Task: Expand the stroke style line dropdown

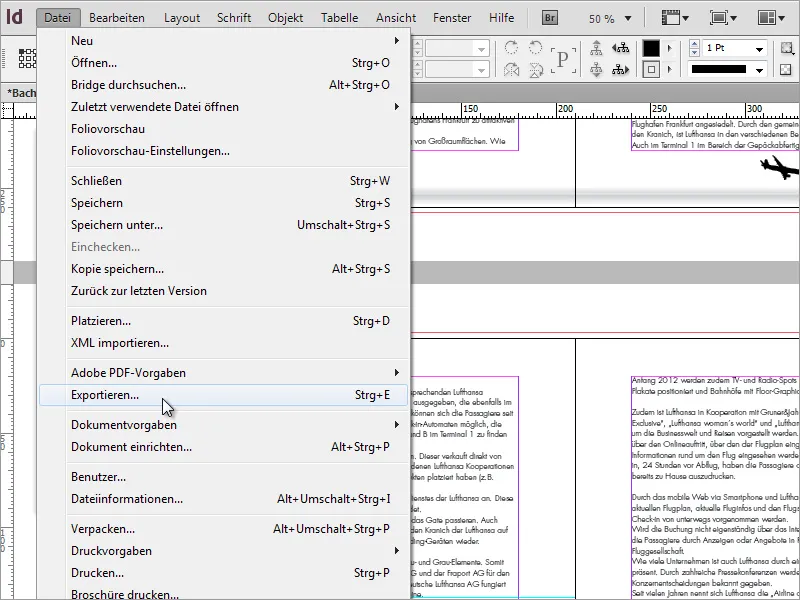Action: click(x=759, y=70)
